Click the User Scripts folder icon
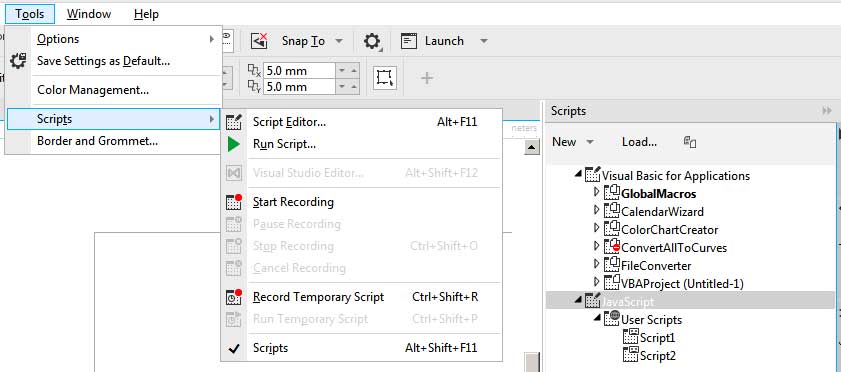 pos(611,319)
